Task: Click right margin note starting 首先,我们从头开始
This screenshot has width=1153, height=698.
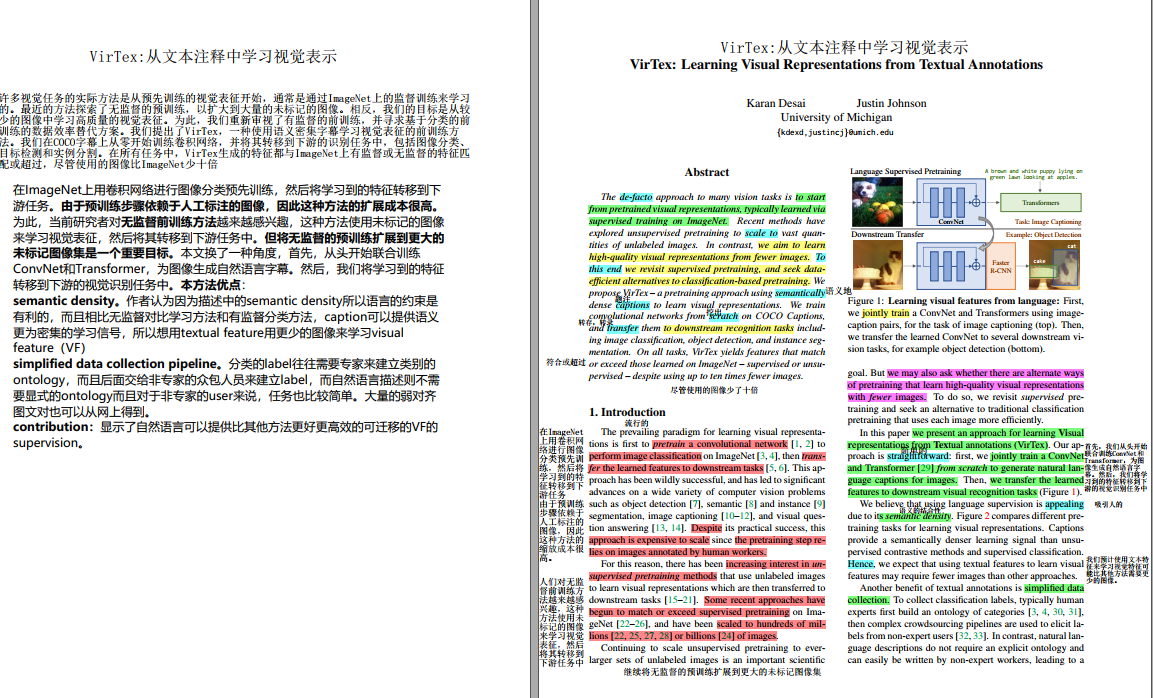Action: pyautogui.click(x=1115, y=467)
